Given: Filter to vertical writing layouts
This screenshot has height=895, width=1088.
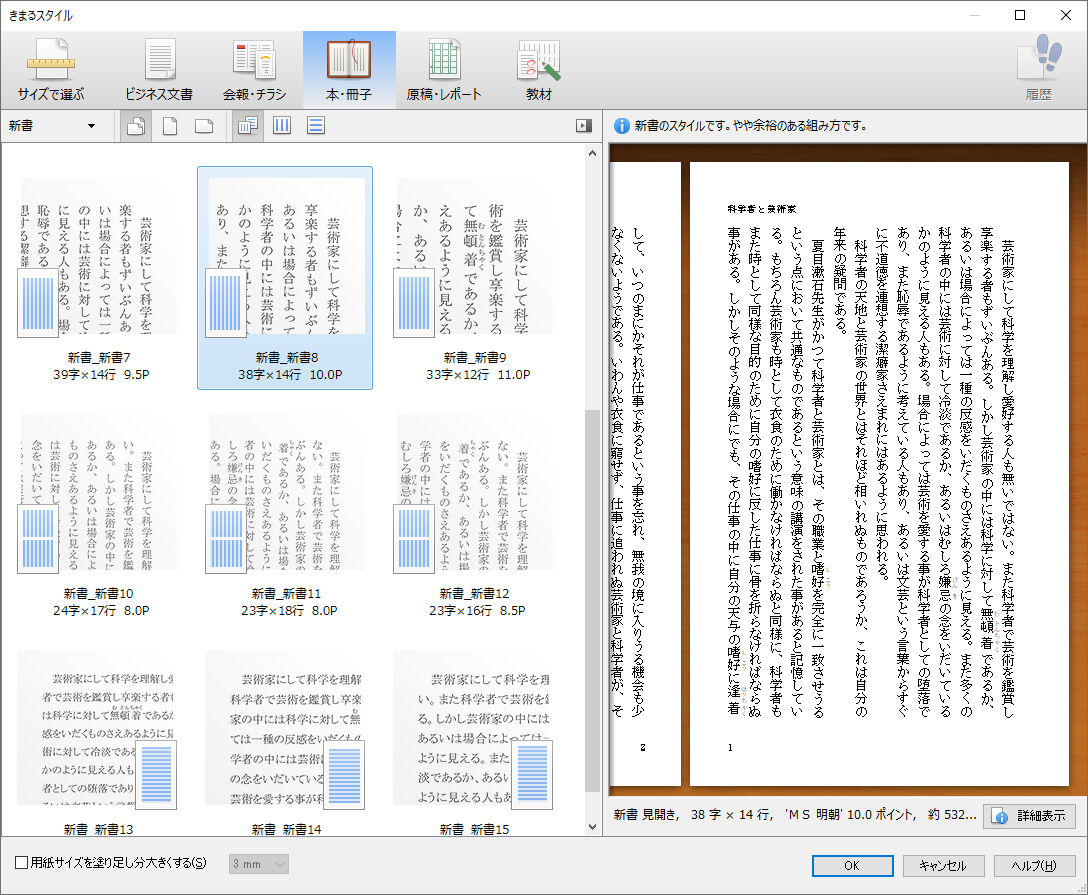Looking at the screenshot, I should pos(282,126).
